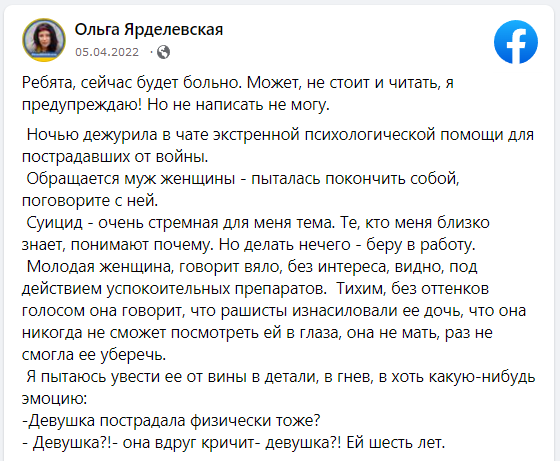
Task: Click the text "поговорите с ней."
Action: click(90, 201)
